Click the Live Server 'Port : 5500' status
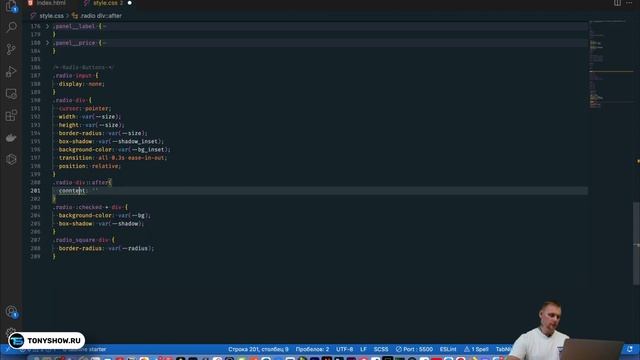The height and width of the screenshot is (360, 640). point(414,349)
